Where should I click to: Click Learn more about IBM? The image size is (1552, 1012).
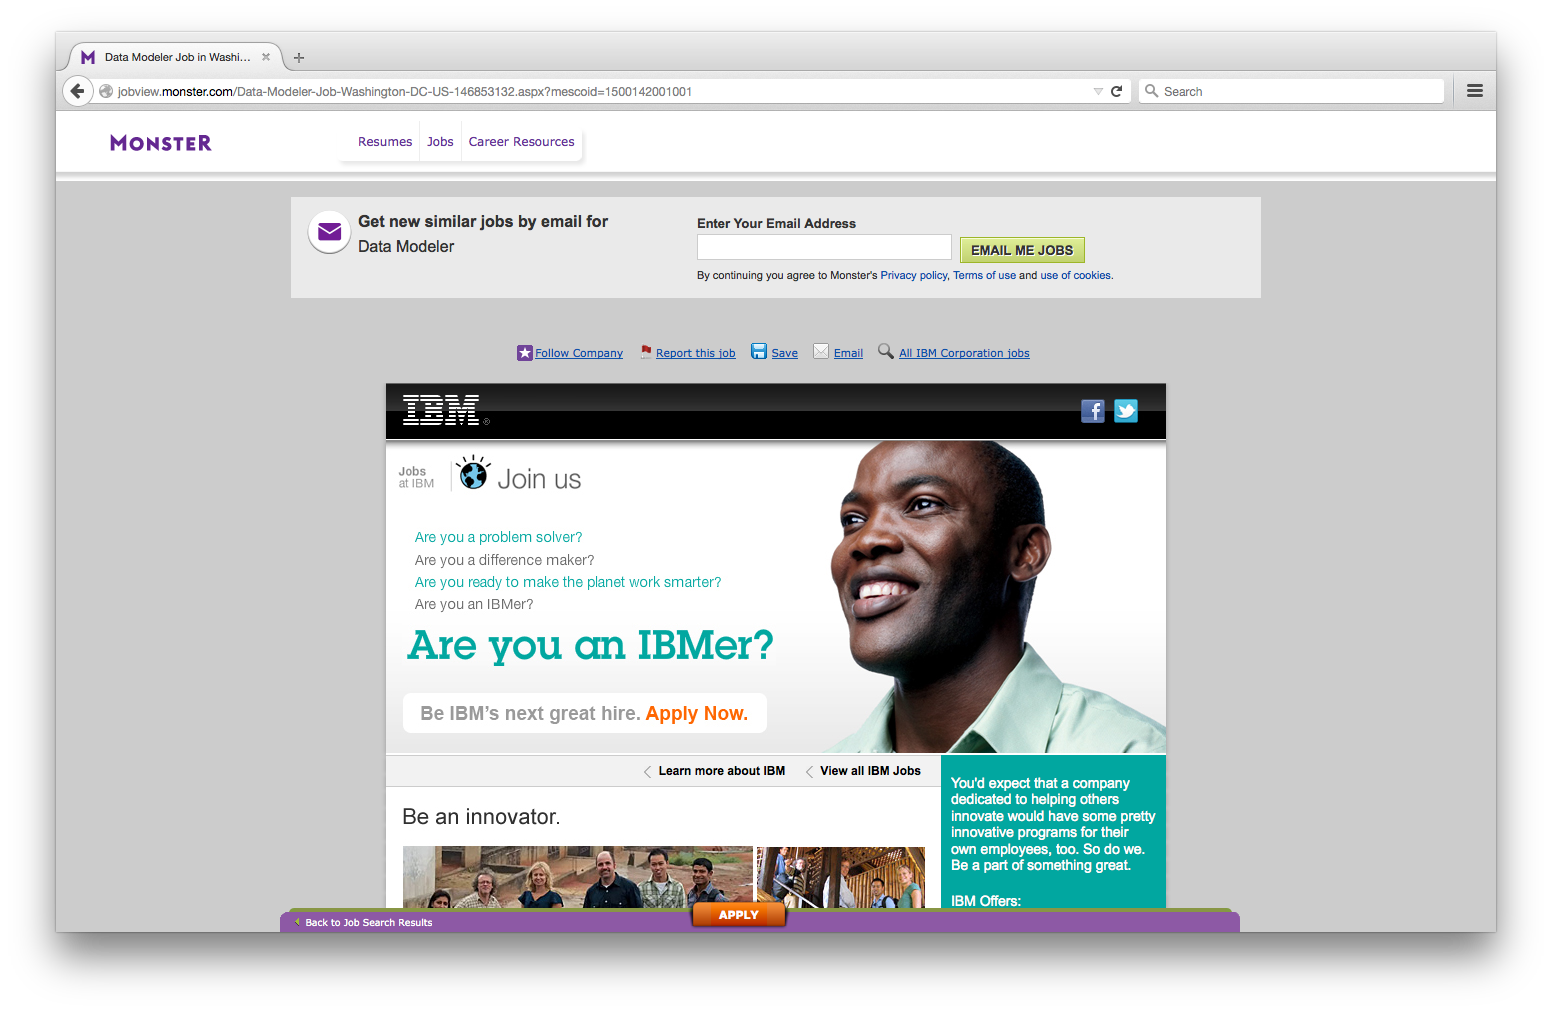[x=722, y=771]
